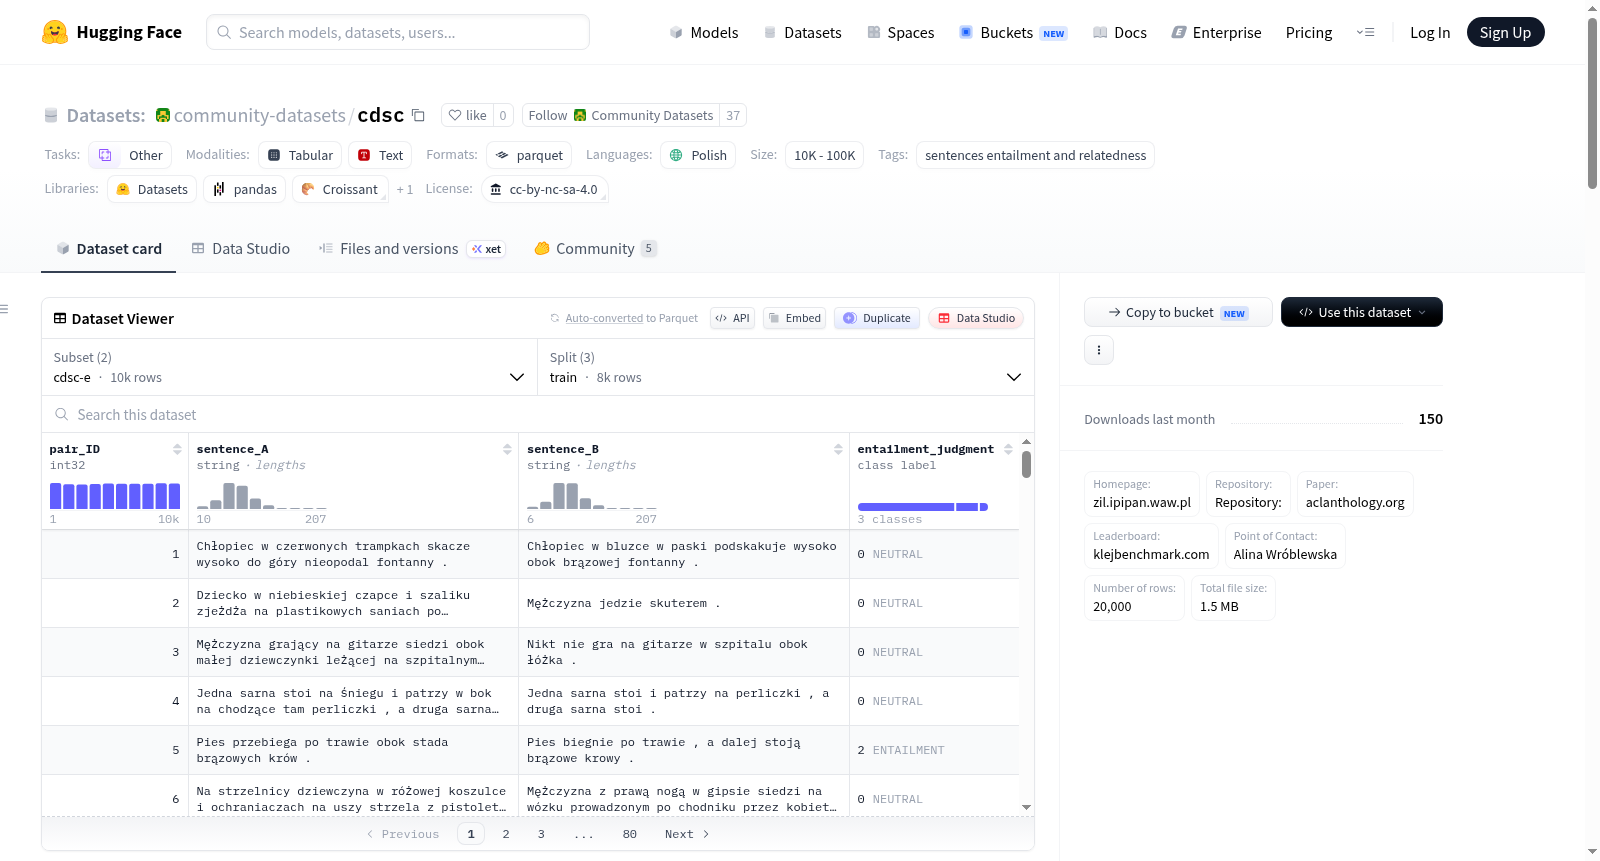Open the sidebar table of contents icon

click(x=5, y=309)
